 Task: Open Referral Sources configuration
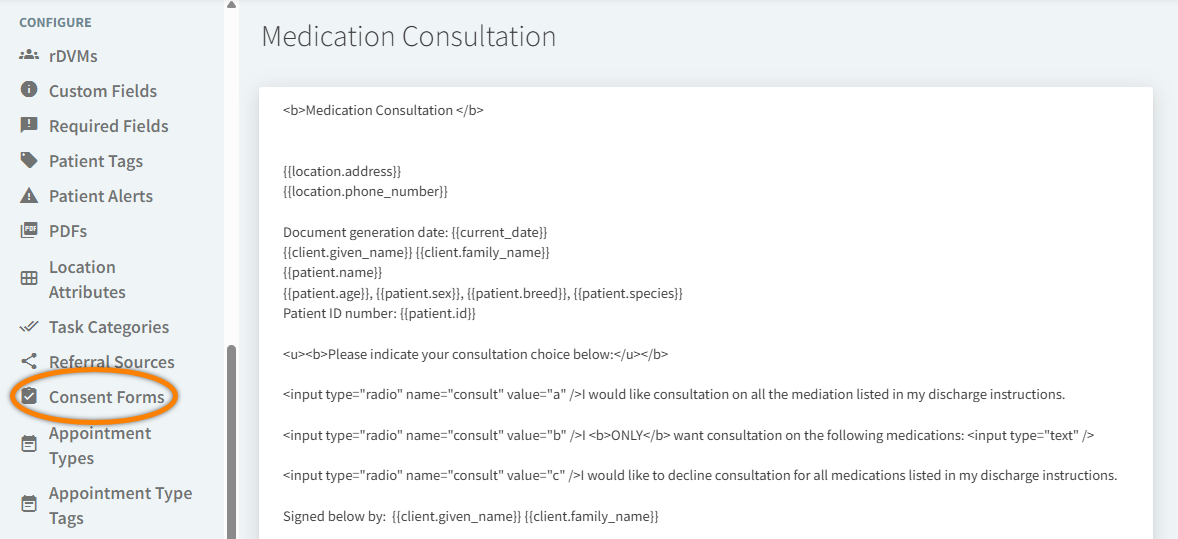(111, 362)
